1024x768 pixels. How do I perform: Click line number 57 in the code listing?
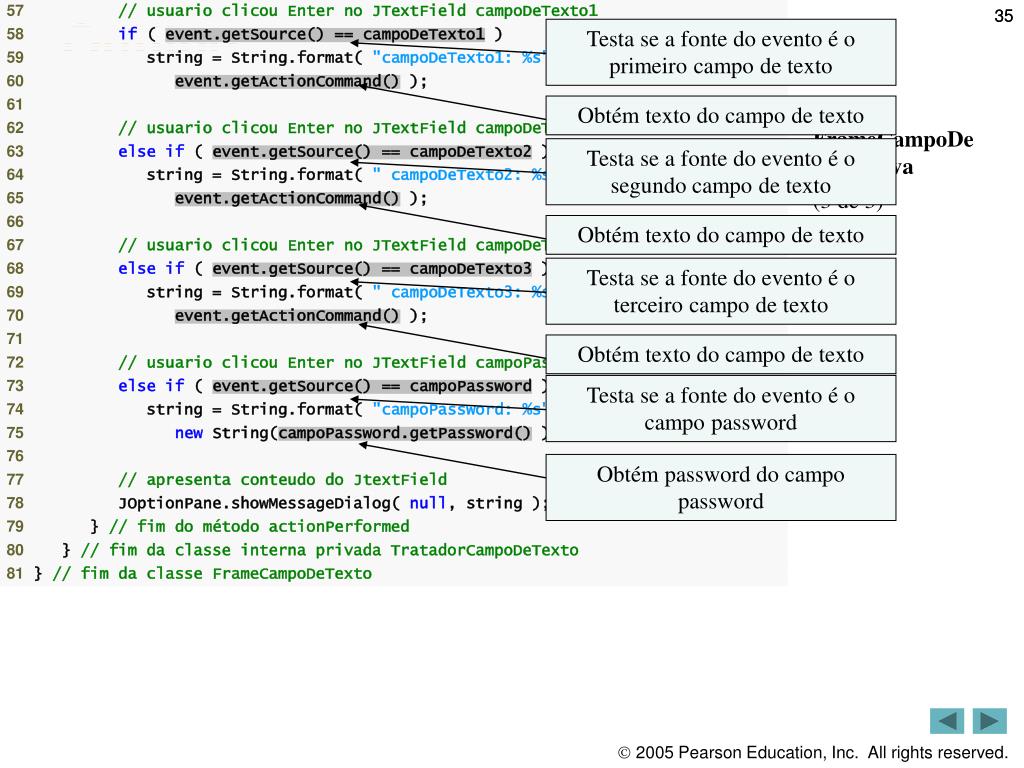14,12
